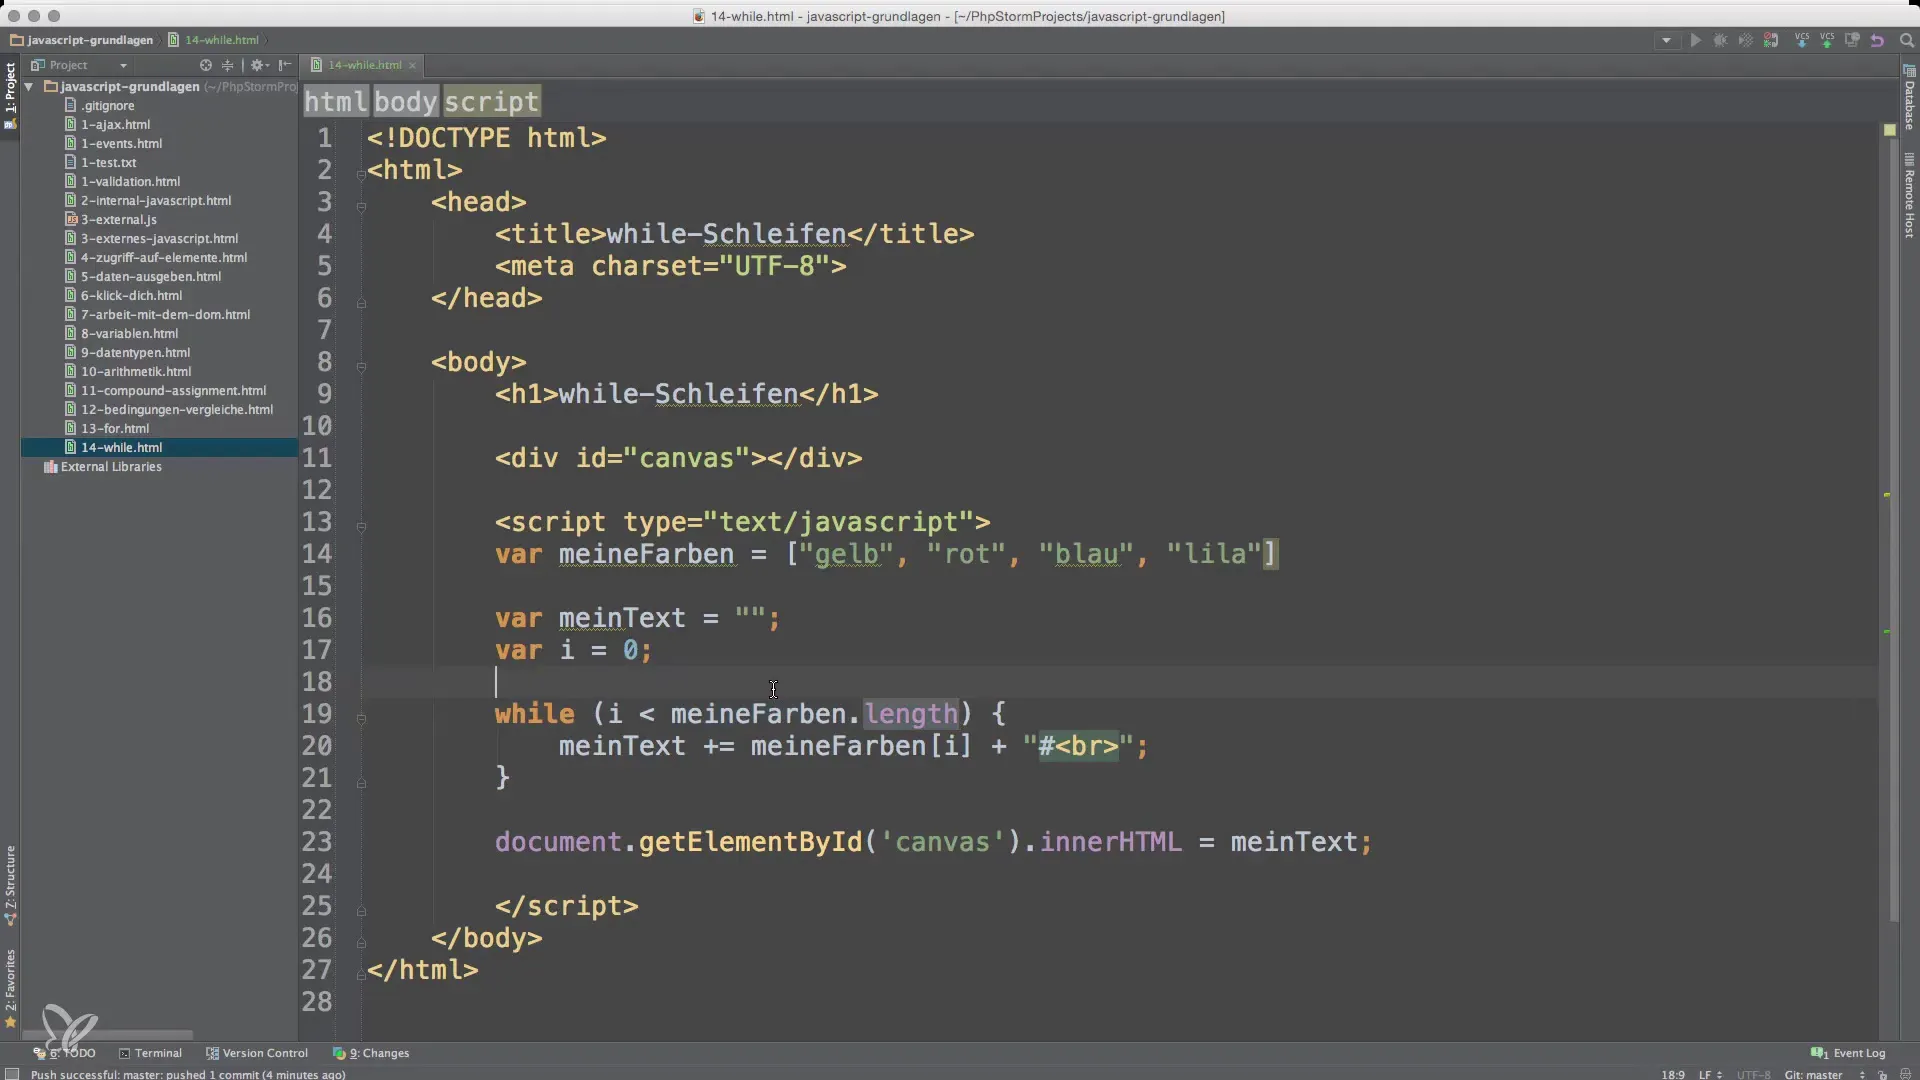Select 13-for.html in the tree
This screenshot has width=1920, height=1080.
tap(114, 429)
